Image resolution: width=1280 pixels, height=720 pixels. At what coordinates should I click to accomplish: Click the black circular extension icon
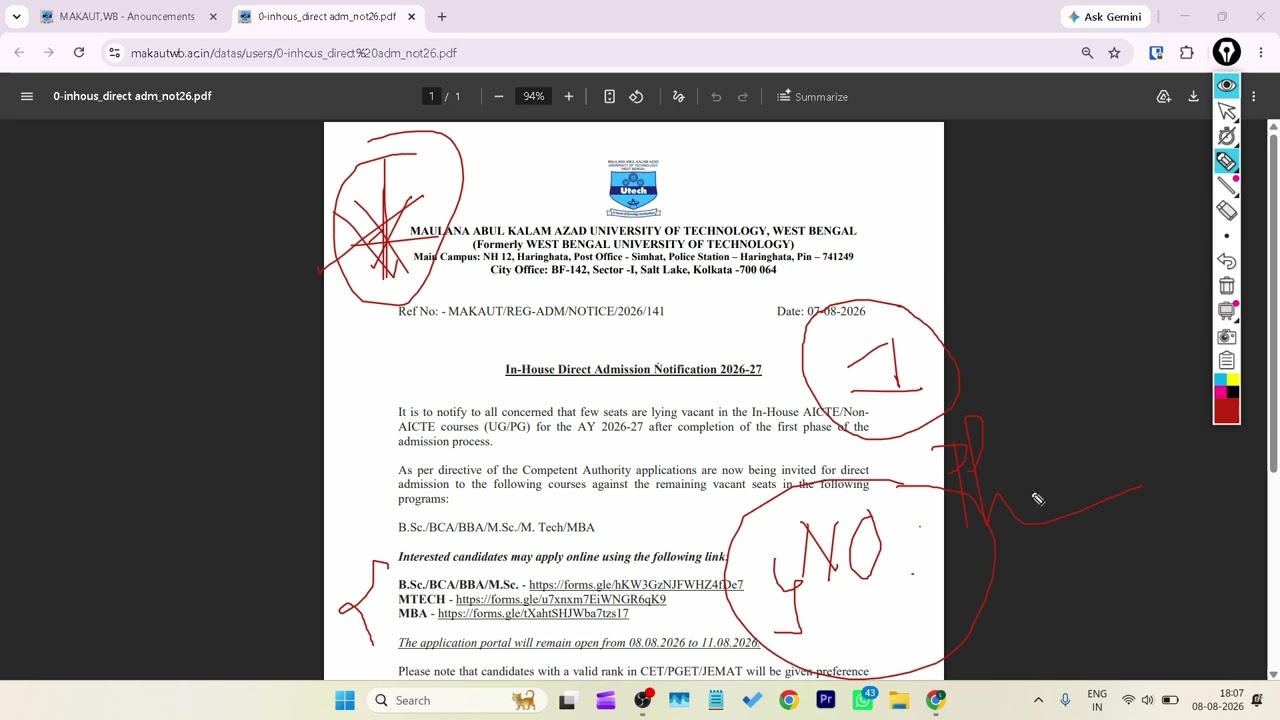1227,52
